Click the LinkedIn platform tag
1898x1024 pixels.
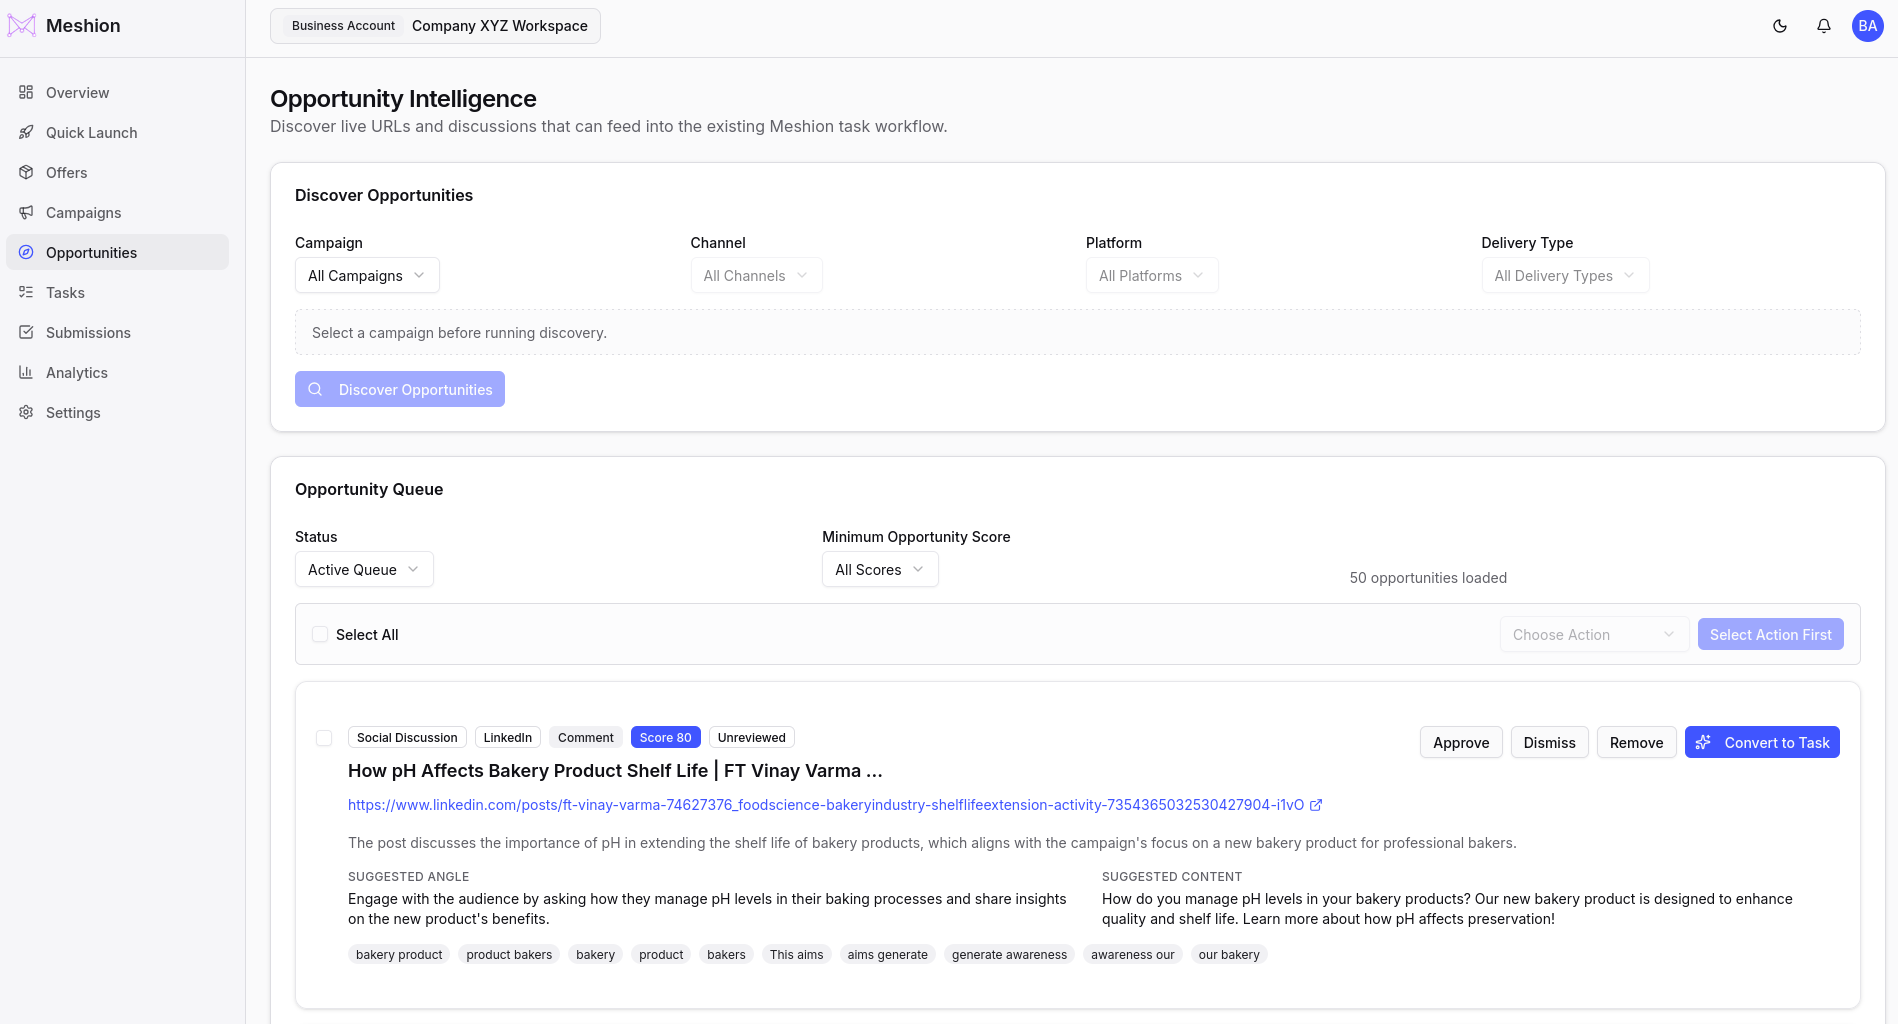[508, 737]
